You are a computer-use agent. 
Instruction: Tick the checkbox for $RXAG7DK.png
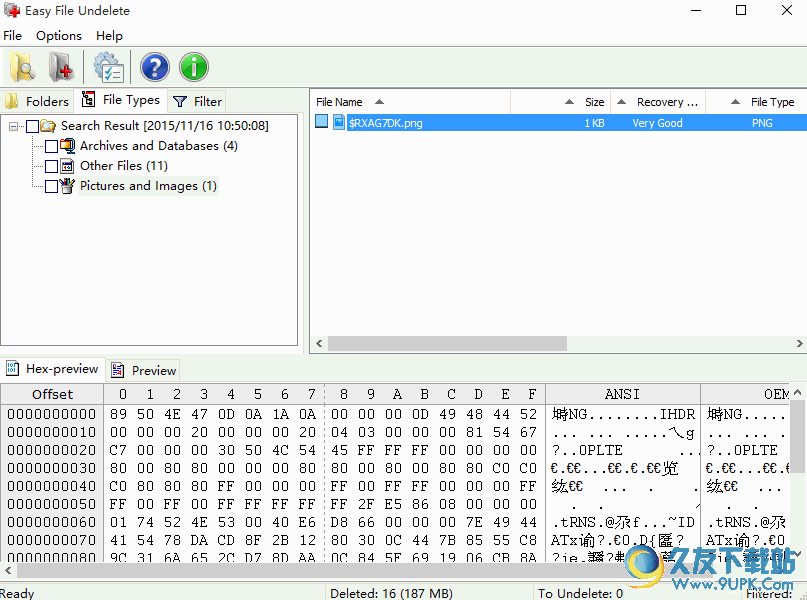pos(322,122)
